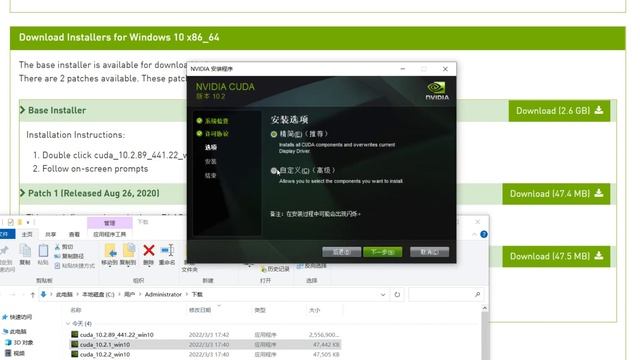
Task: Click the 移动到 (Move to) folder icon
Action: tap(110, 251)
